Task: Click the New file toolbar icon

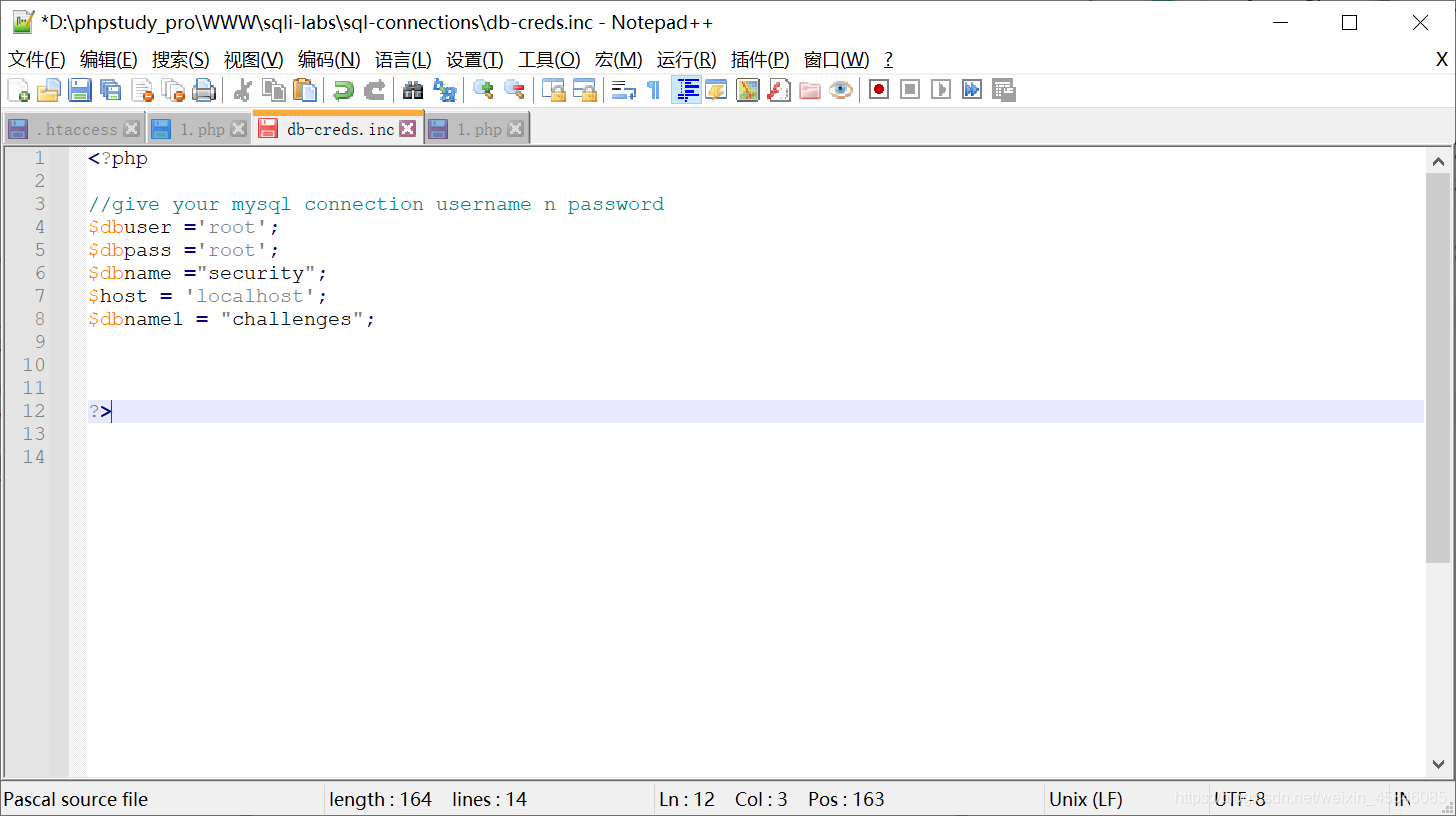Action: pyautogui.click(x=18, y=90)
